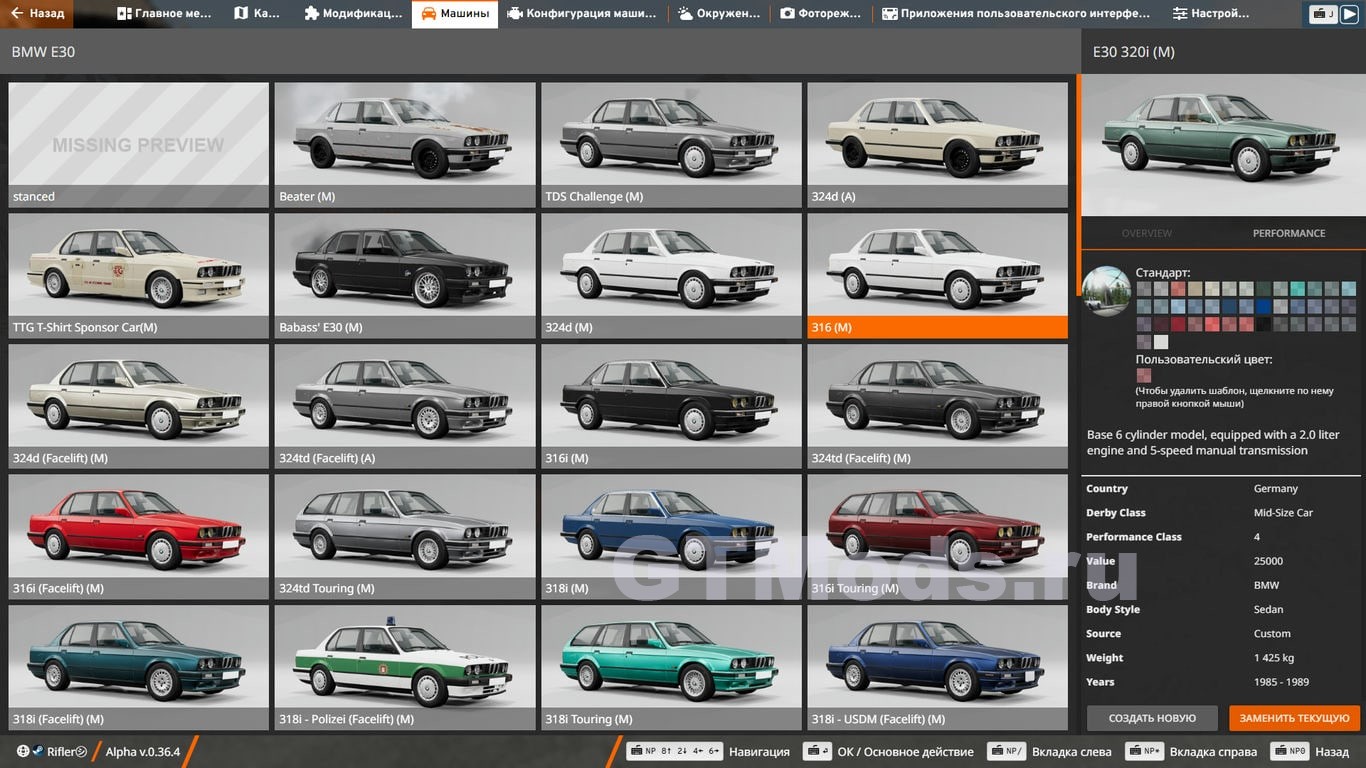Click the E30 320i (M) title
The width and height of the screenshot is (1366, 768).
[1133, 51]
